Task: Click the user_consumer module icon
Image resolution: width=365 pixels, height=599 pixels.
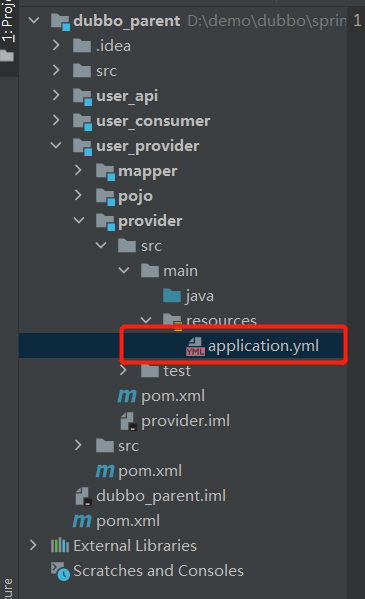Action: (83, 121)
